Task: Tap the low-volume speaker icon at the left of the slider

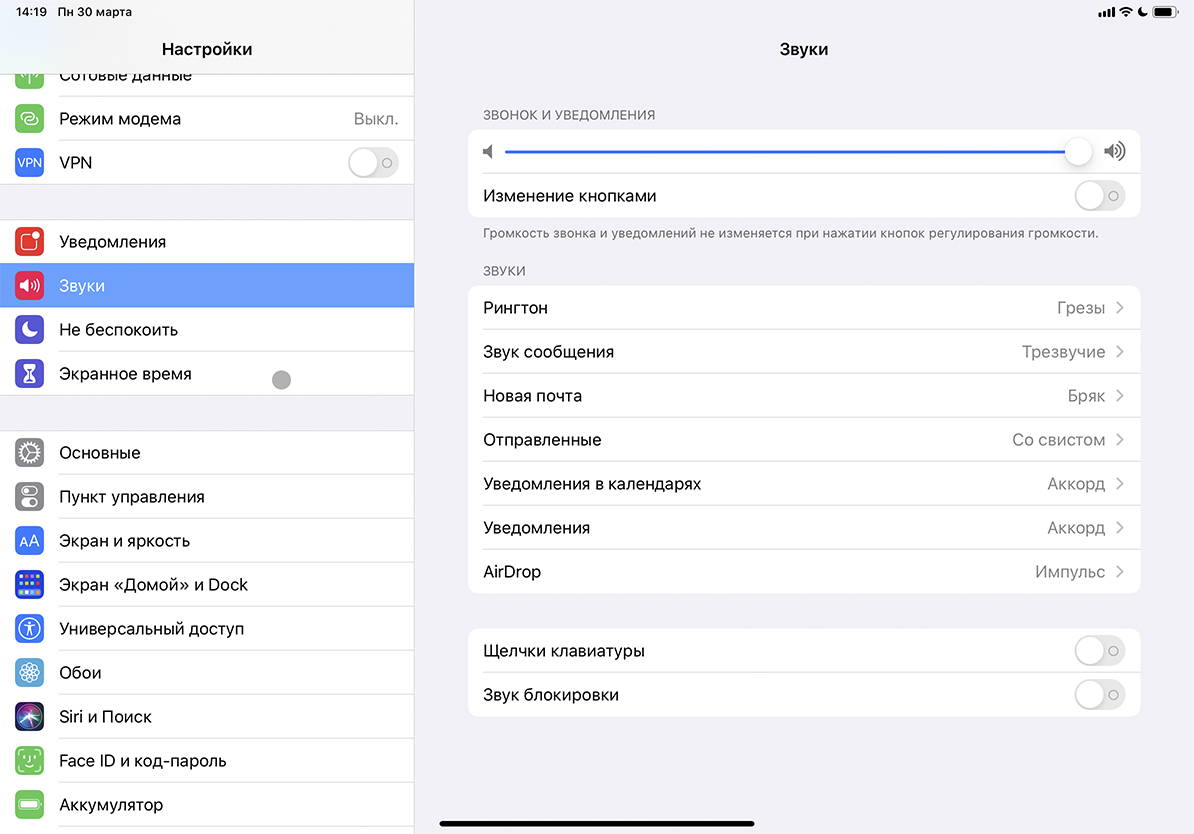Action: tap(488, 152)
